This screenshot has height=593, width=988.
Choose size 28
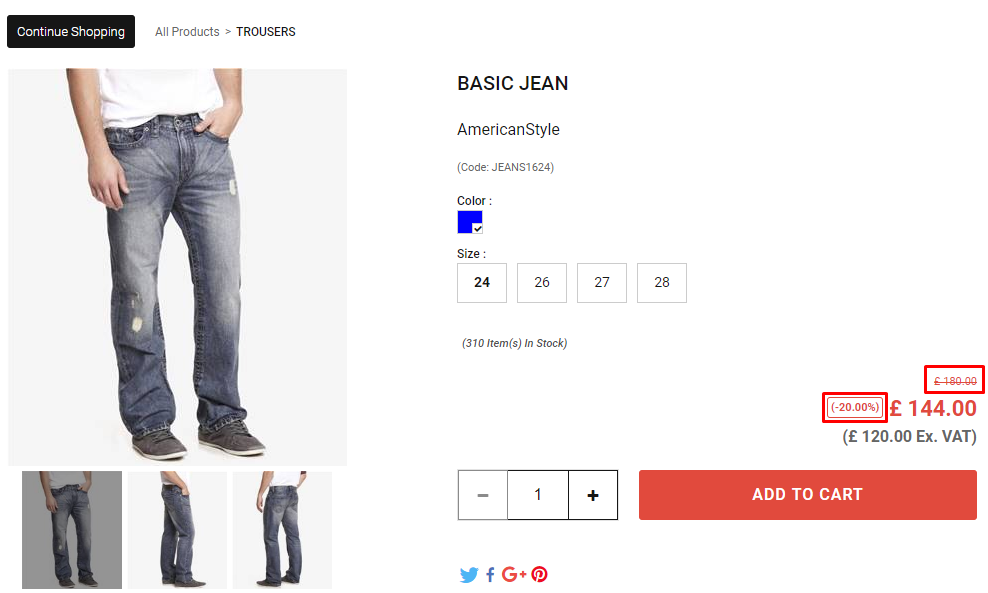tap(662, 283)
